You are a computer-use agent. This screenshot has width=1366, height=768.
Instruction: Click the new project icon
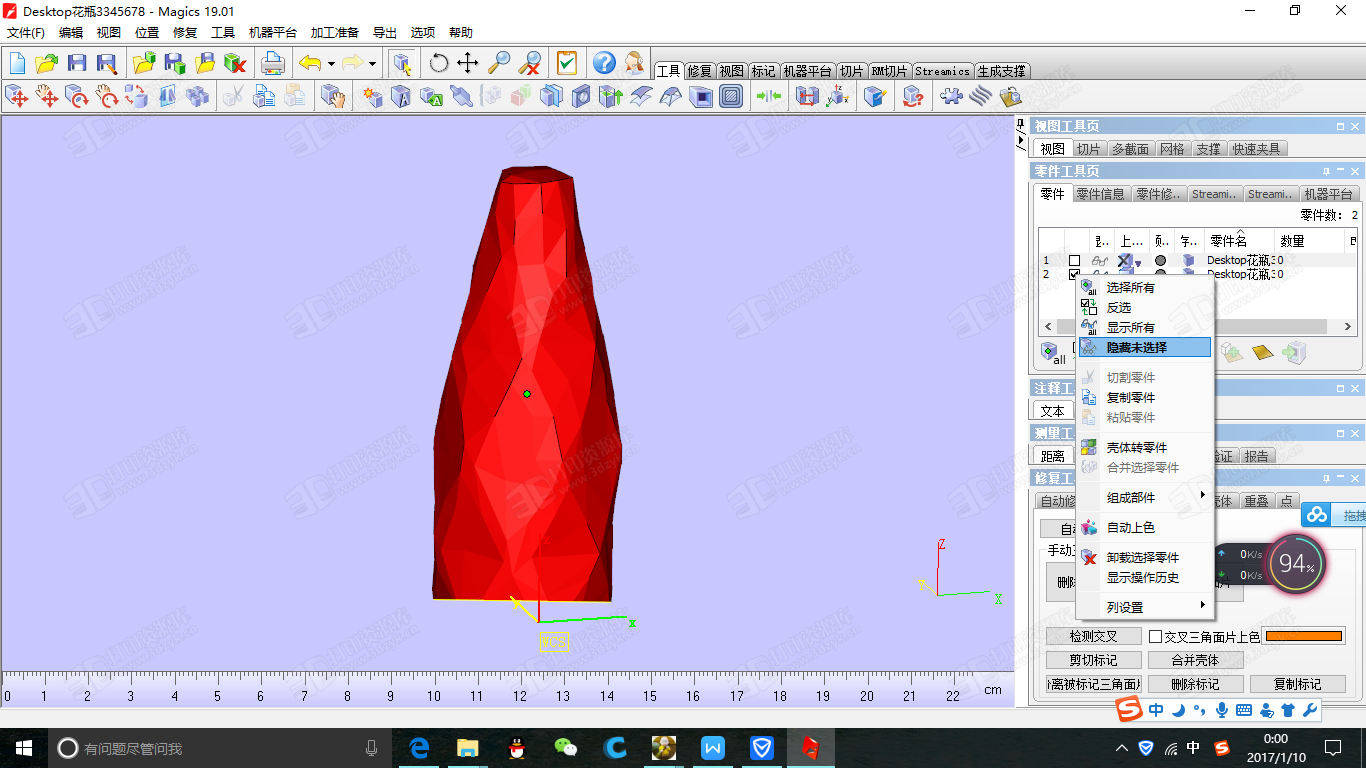click(x=17, y=63)
